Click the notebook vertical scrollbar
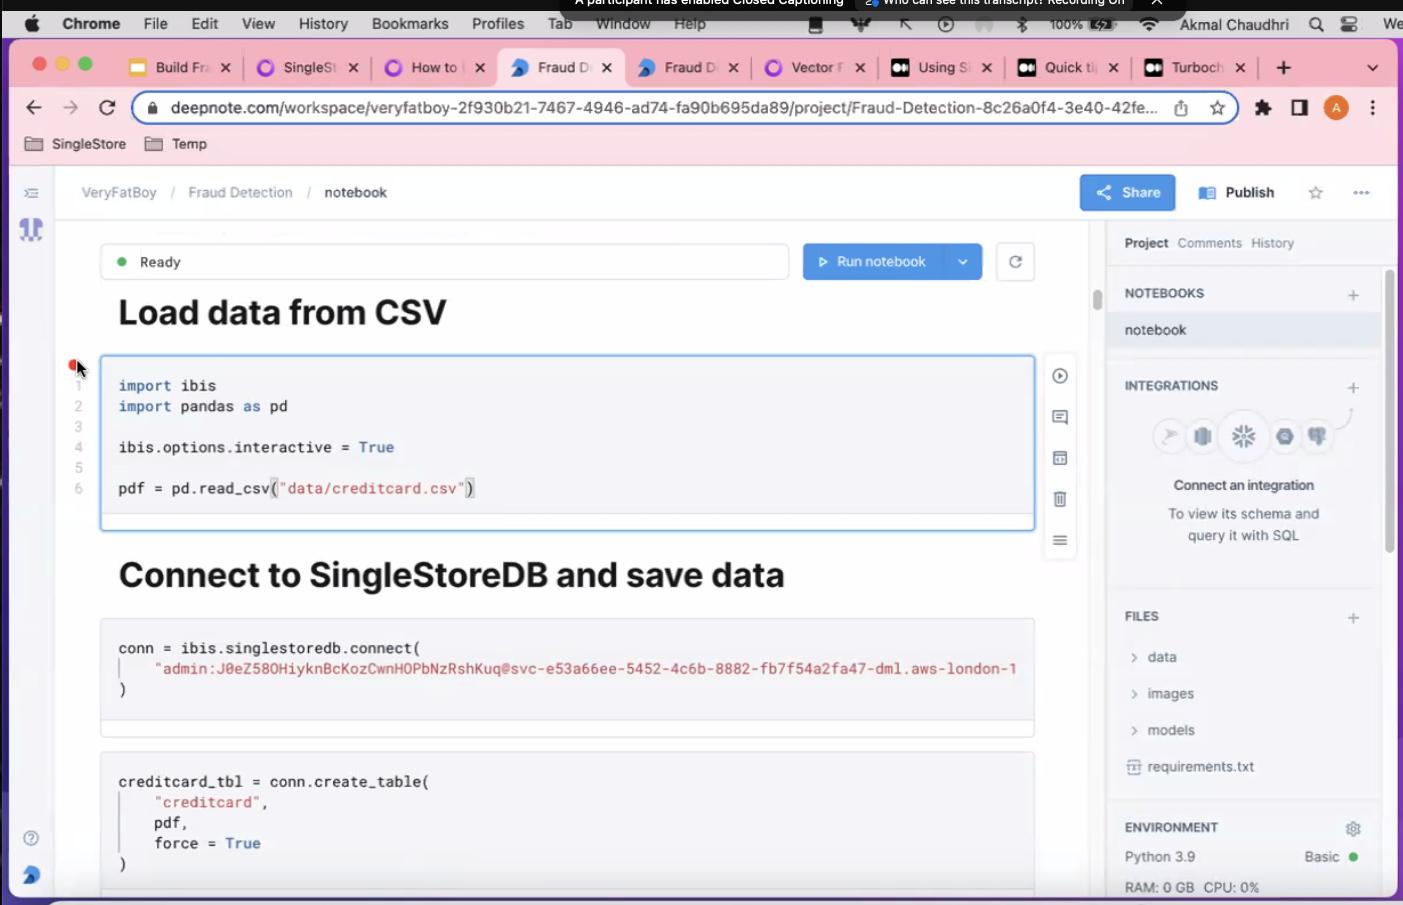This screenshot has width=1403, height=905. pyautogui.click(x=1097, y=299)
